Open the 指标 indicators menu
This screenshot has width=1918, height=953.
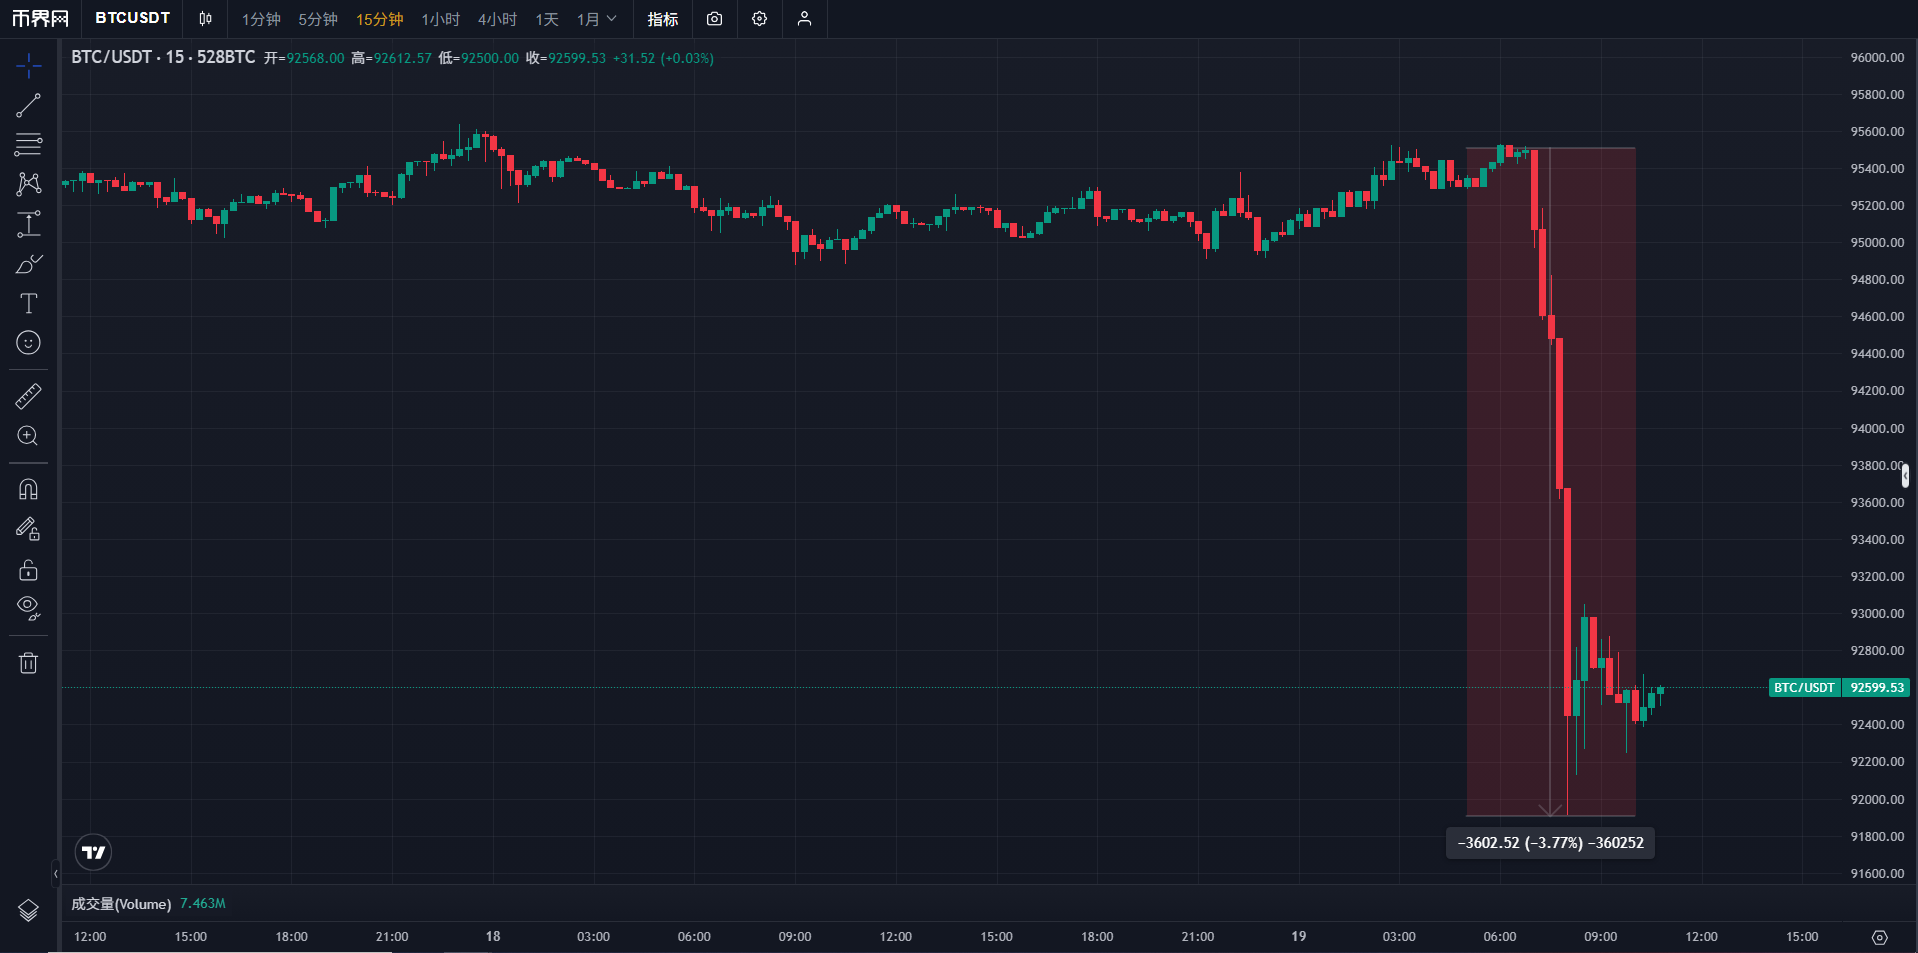[662, 19]
